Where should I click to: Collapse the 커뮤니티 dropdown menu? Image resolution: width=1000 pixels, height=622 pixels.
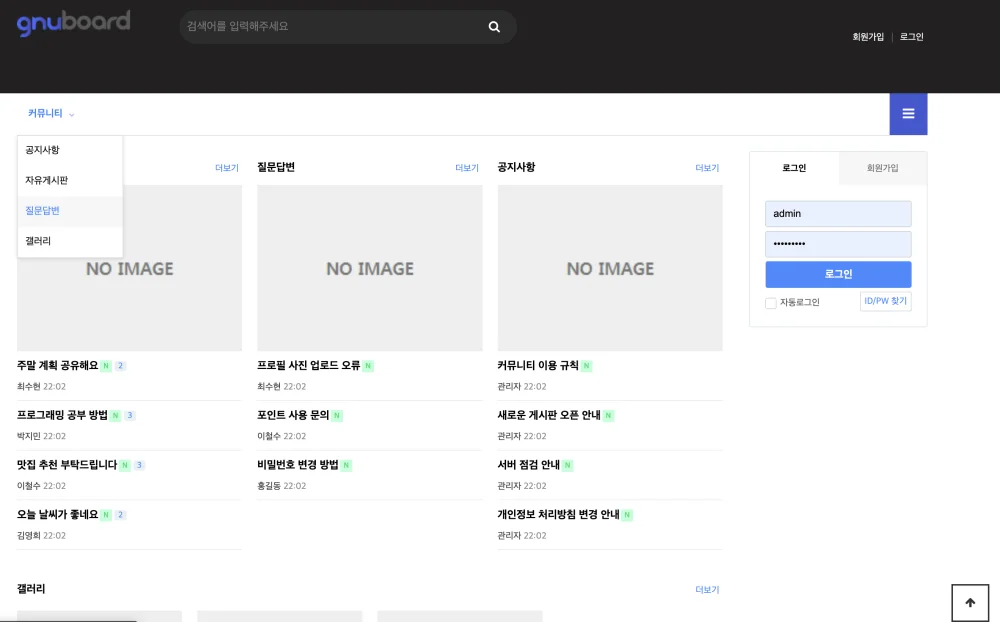point(51,114)
